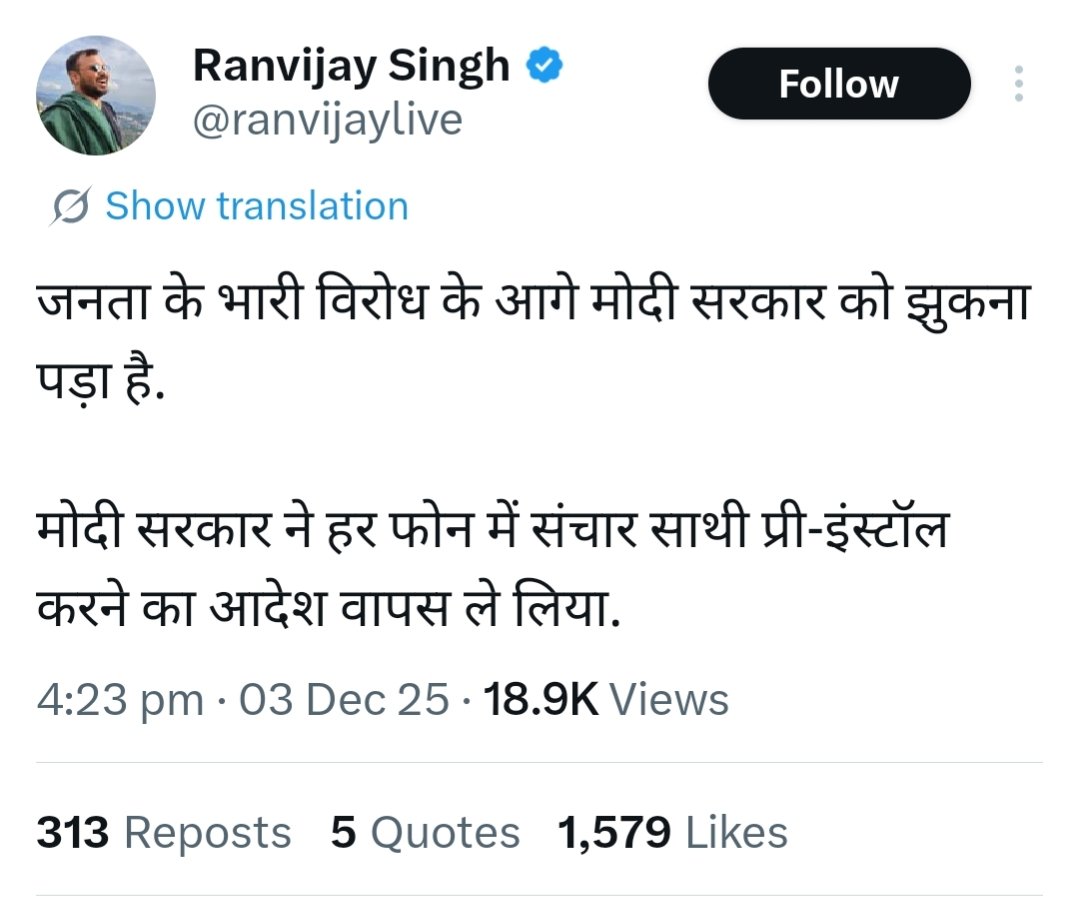Click the translation icon beside Show translation
This screenshot has width=1079, height=915.
coord(72,206)
